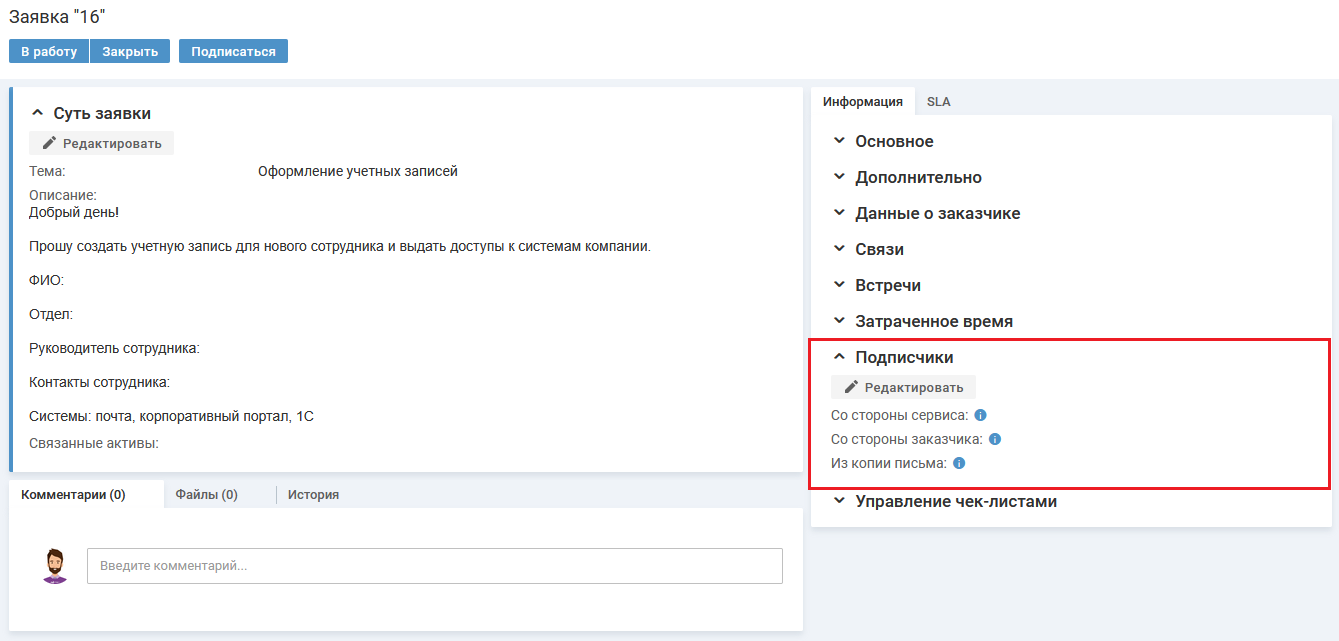Click info icon next to "Из копии письма"

(959, 463)
